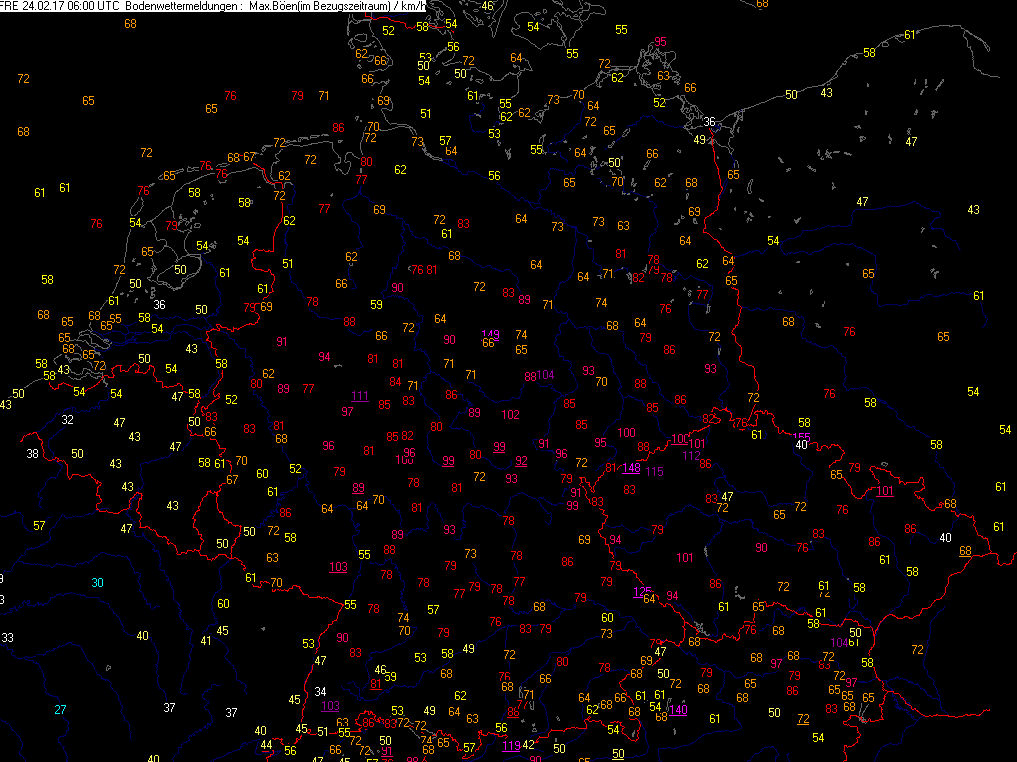The width and height of the screenshot is (1017, 762).
Task: Select the underlined orange 72 reading
Action: [803, 719]
